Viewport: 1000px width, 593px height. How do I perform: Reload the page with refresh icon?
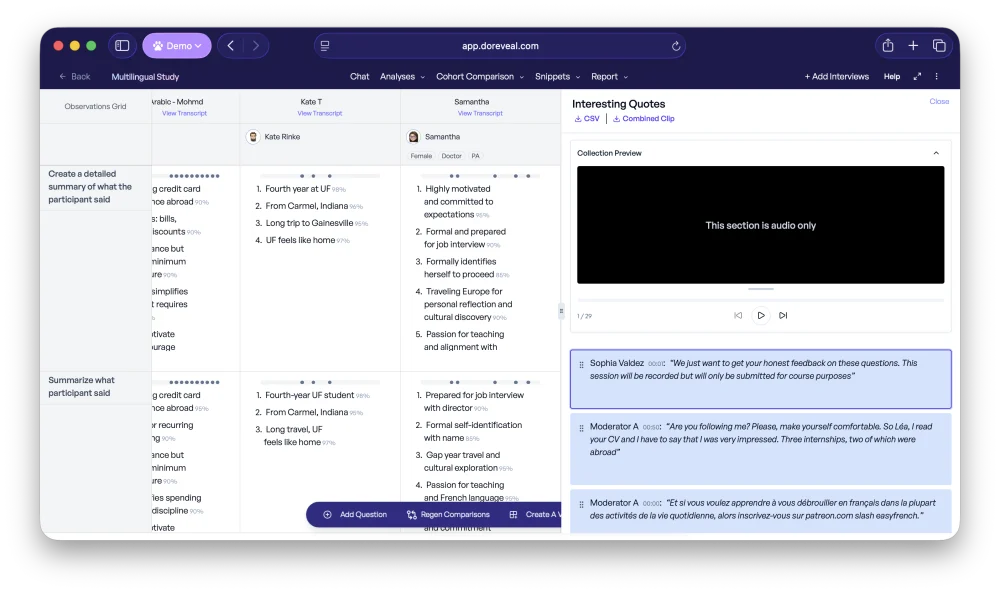click(676, 46)
